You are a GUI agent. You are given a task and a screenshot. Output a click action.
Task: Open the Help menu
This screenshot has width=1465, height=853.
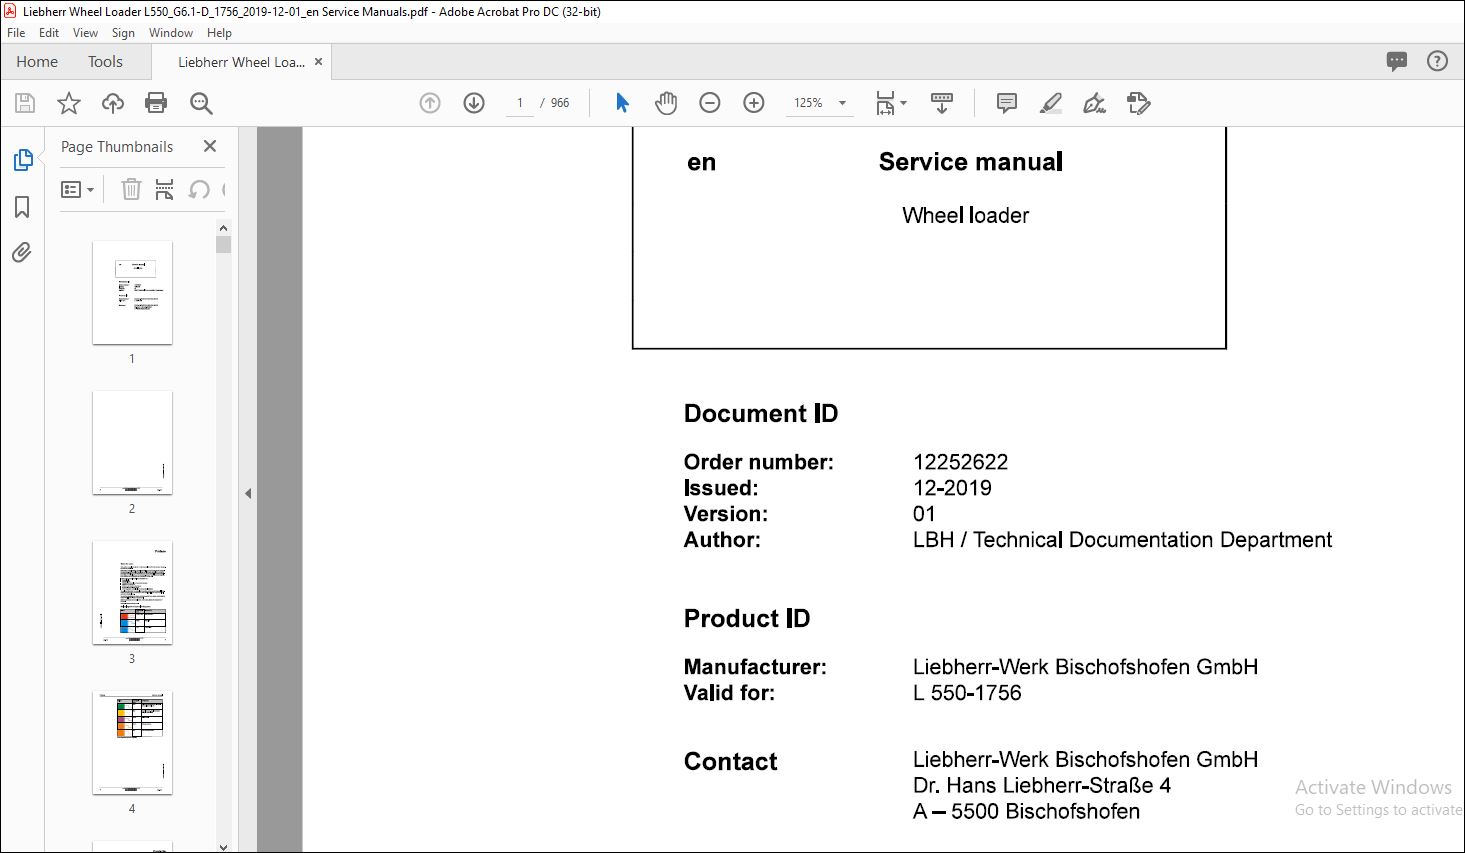(x=219, y=33)
